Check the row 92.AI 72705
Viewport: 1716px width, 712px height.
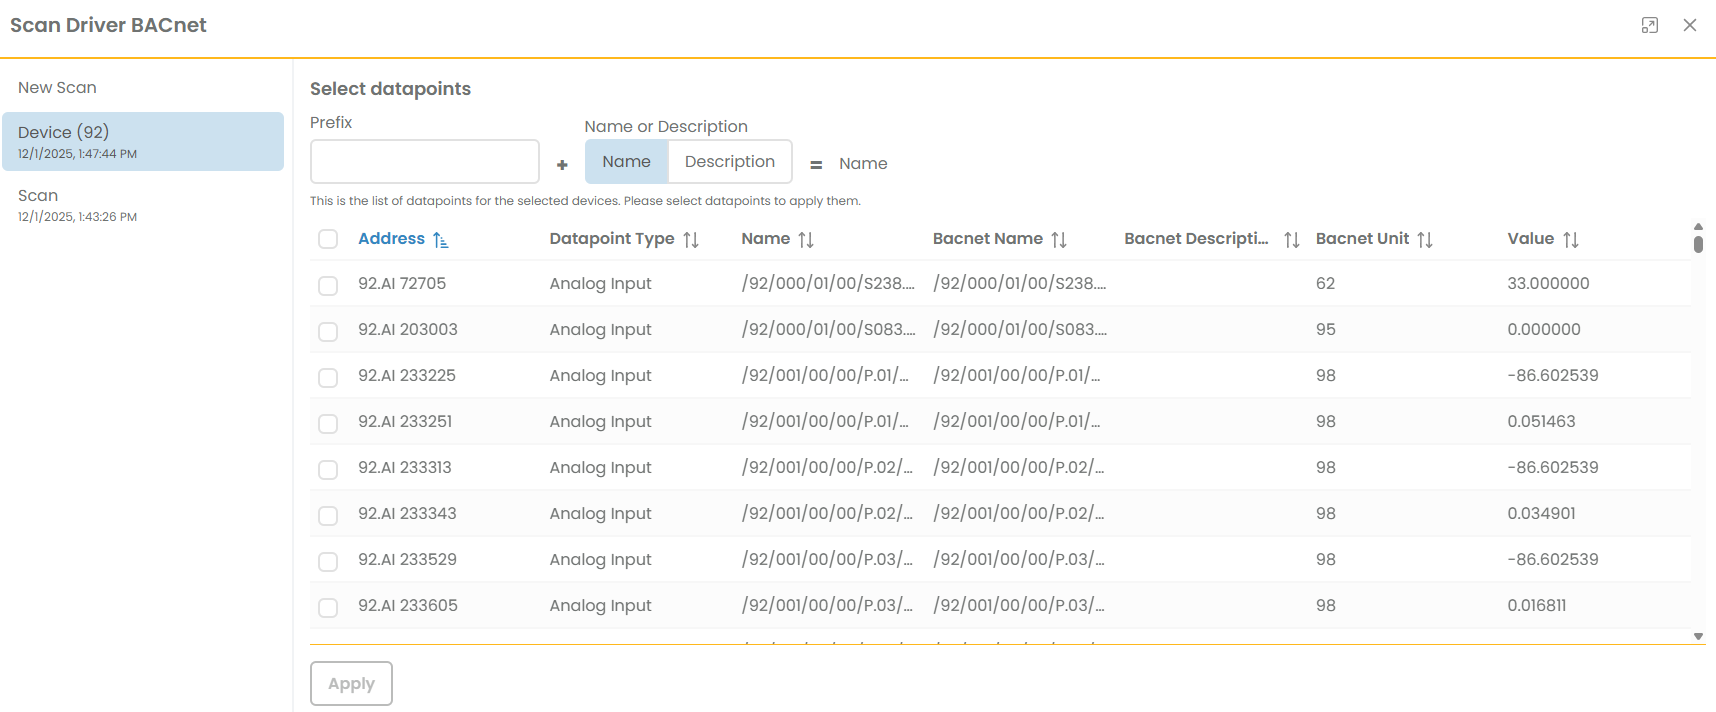point(328,285)
